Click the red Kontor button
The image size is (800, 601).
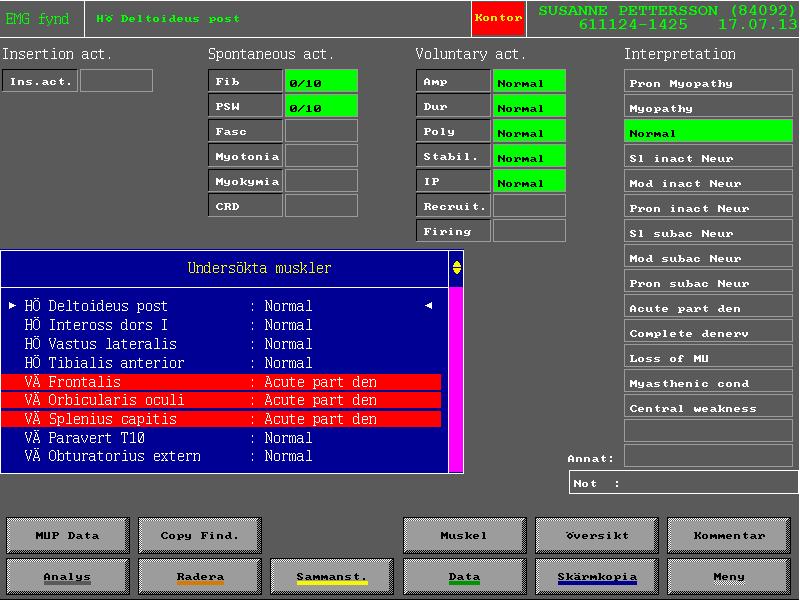pyautogui.click(x=498, y=18)
